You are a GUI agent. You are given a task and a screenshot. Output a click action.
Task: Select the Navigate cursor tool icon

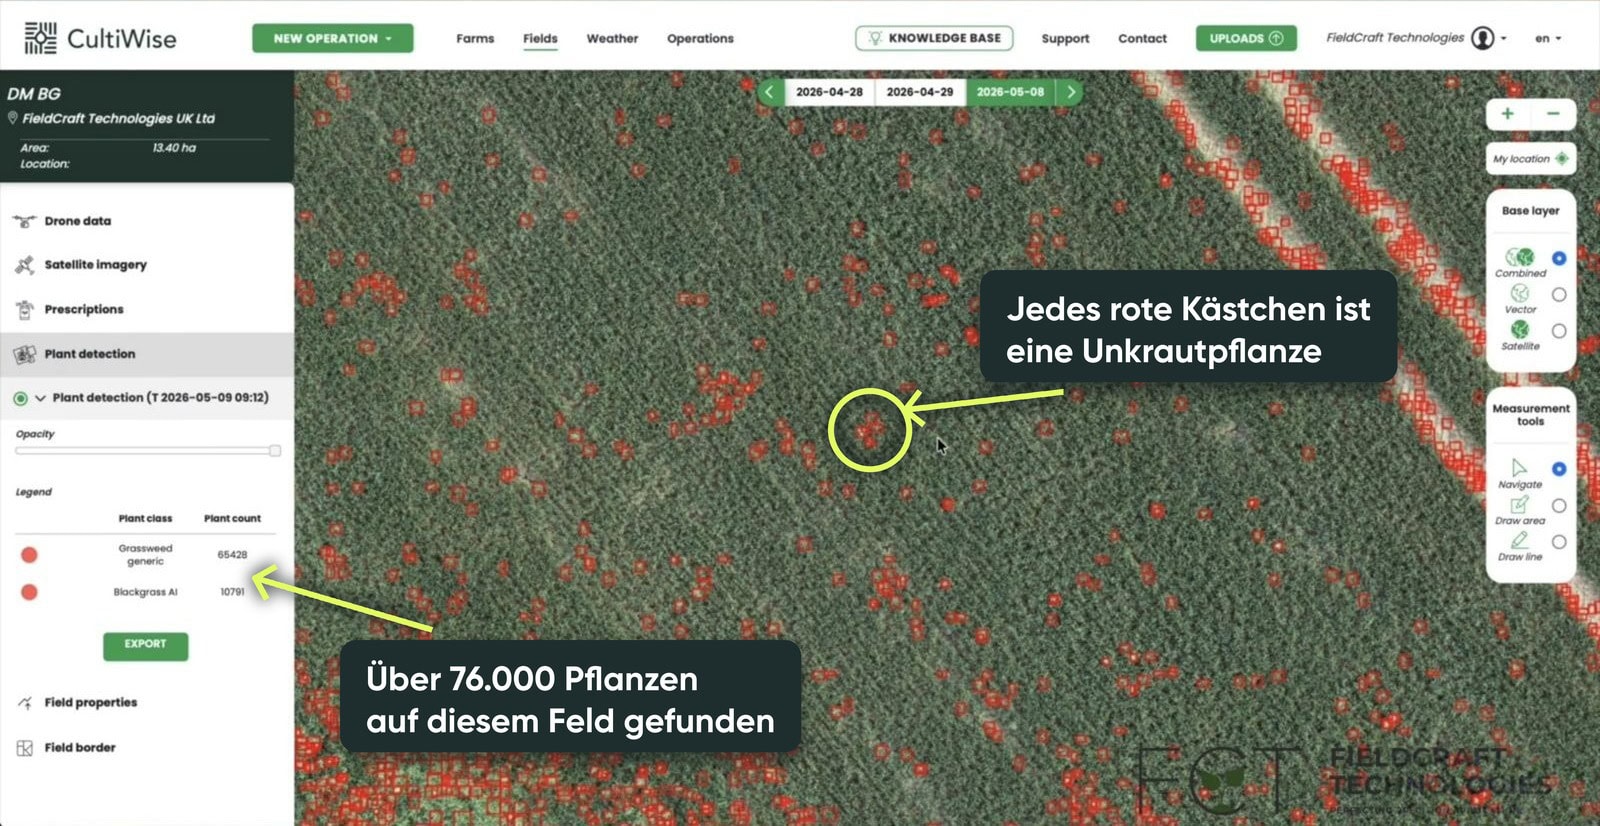1519,468
